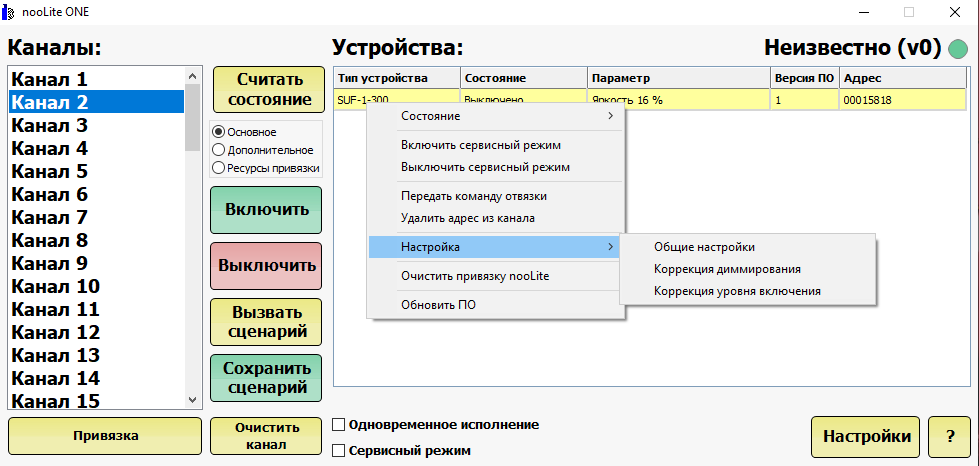
Task: Choose Выключить сервисный режим from menu
Action: click(x=496, y=167)
